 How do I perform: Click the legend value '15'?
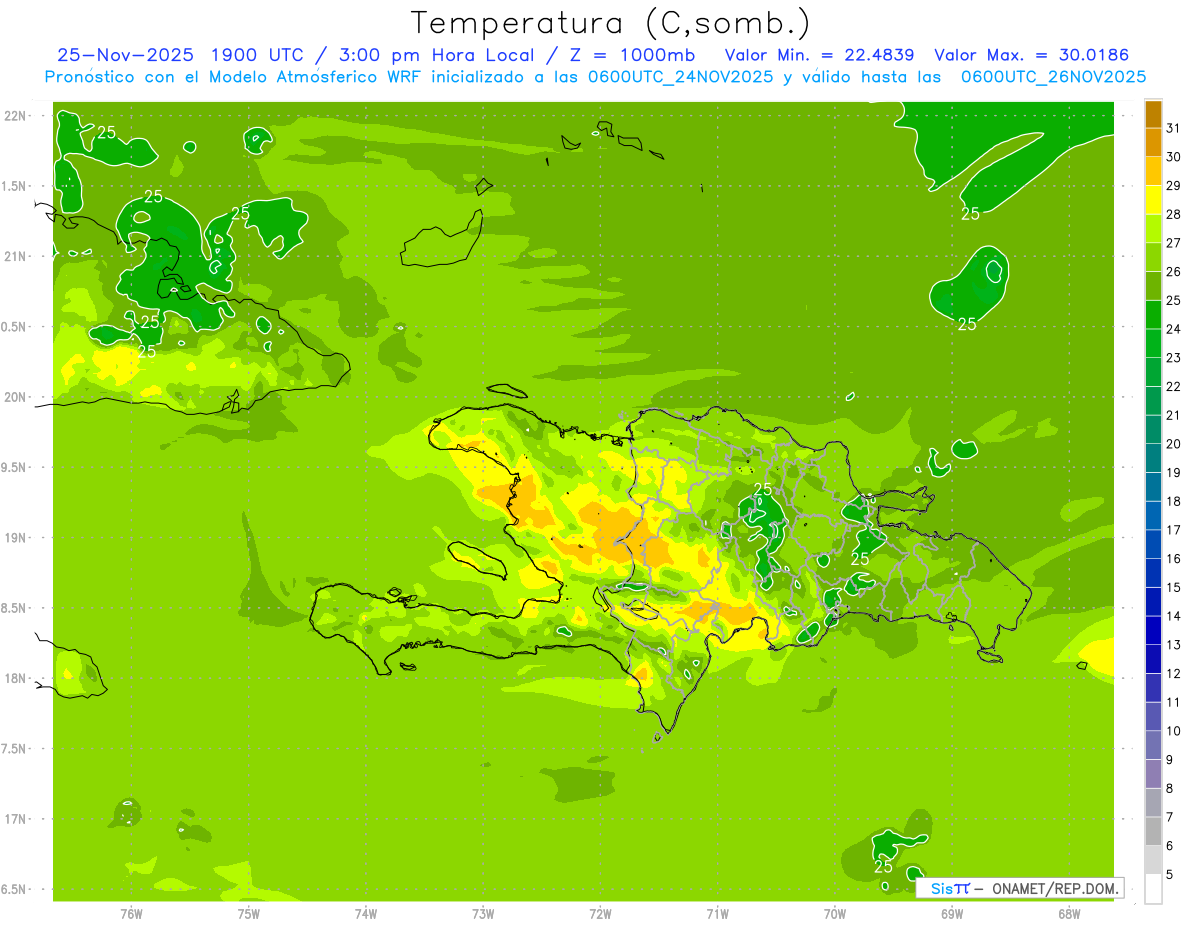click(1174, 587)
